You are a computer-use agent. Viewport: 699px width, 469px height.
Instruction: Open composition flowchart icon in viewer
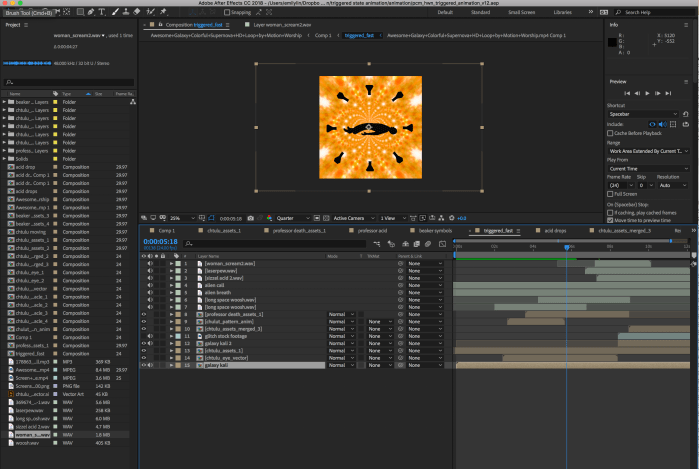[x=441, y=218]
